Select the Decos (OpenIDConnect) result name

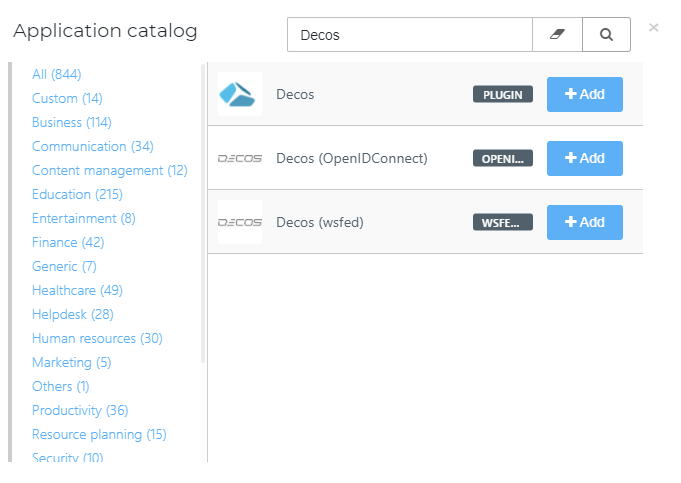click(x=352, y=158)
